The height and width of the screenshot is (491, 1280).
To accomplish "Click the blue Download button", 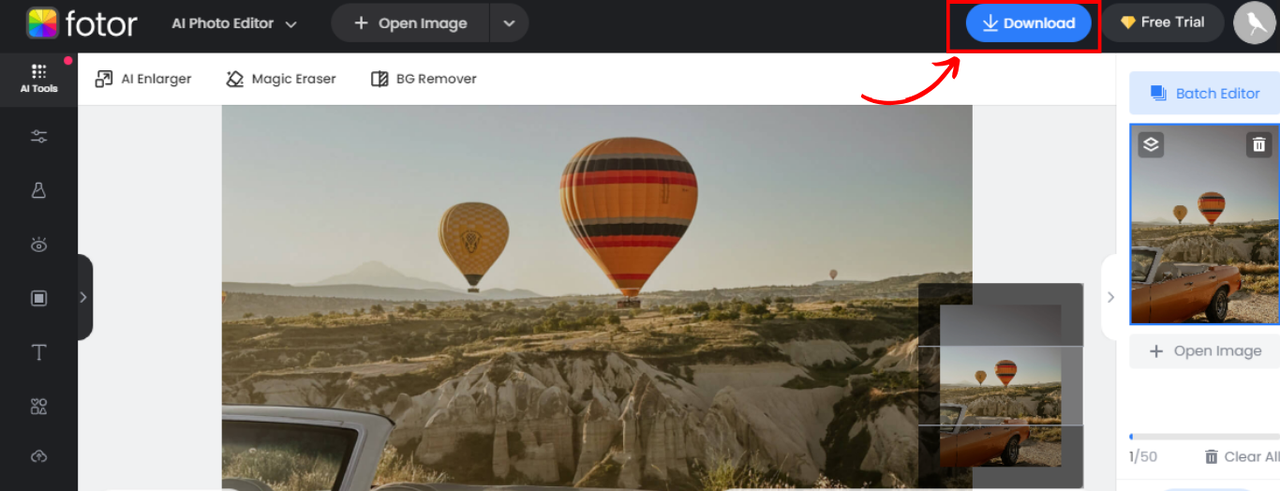I will 1028,23.
